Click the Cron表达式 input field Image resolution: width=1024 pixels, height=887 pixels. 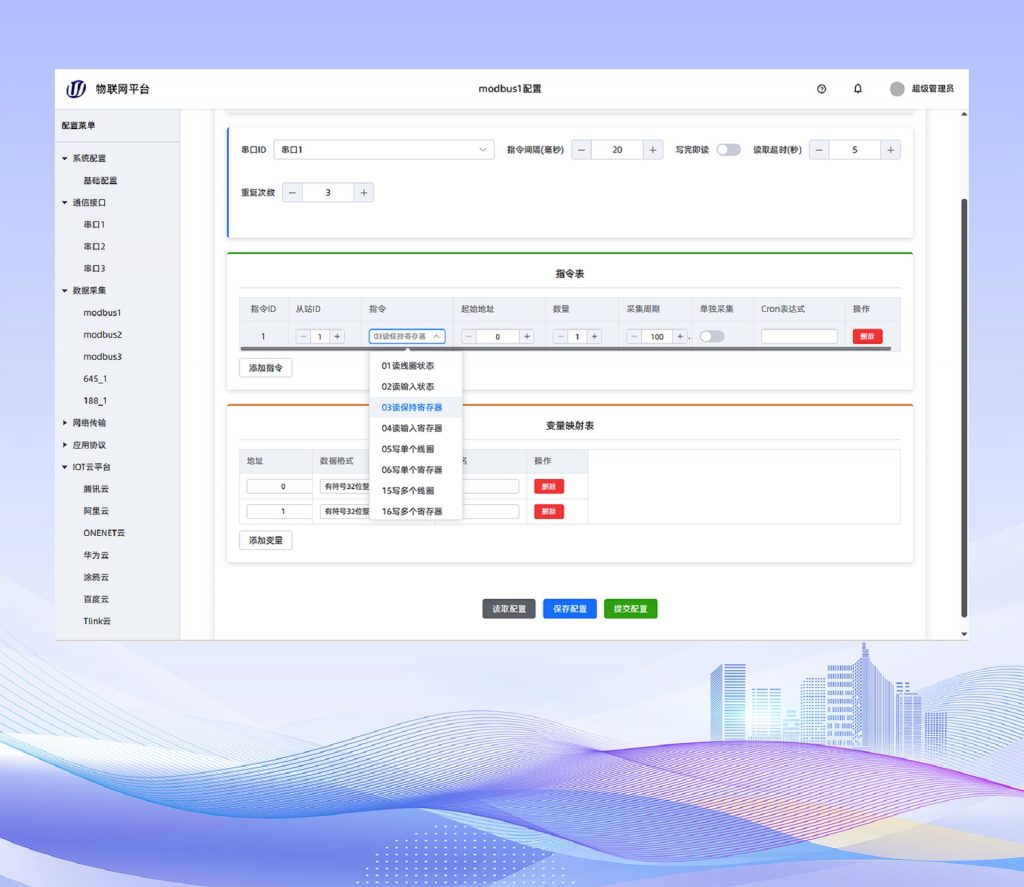coord(798,337)
